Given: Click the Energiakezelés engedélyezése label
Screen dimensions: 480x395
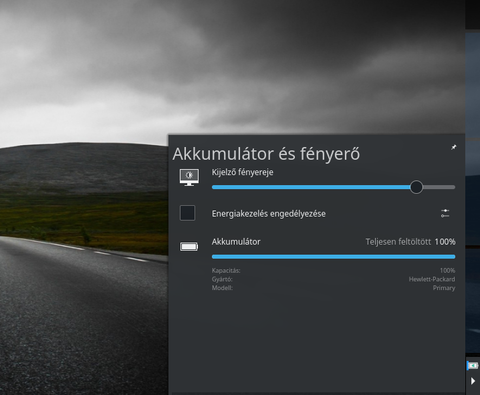Looking at the screenshot, I should point(269,214).
